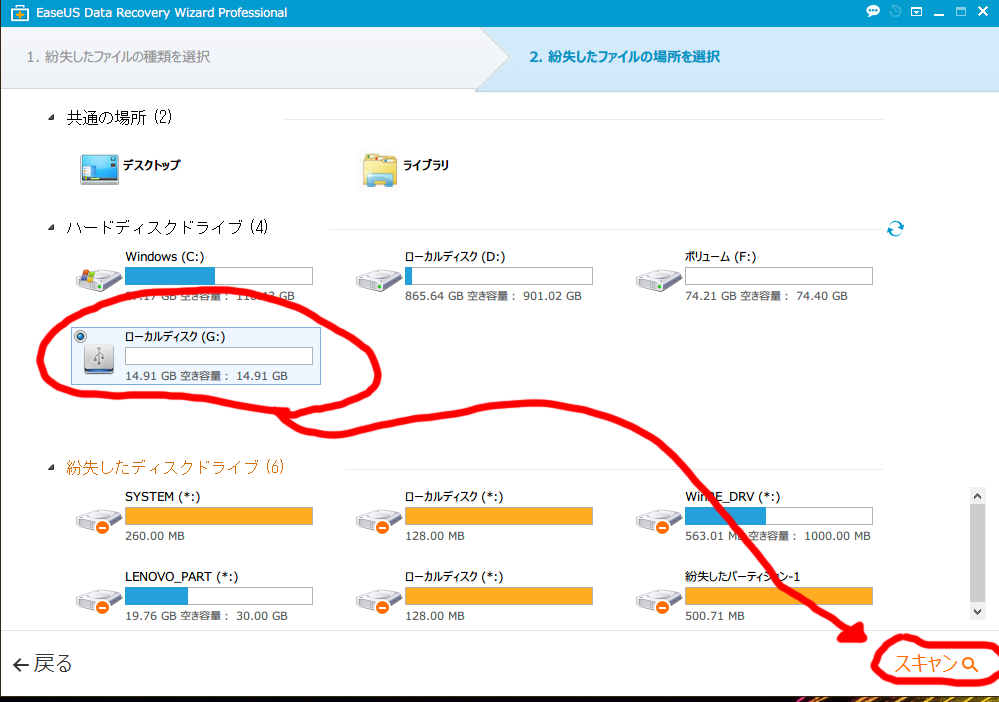Refresh the hard disk drive list
The width and height of the screenshot is (999, 702).
[x=895, y=229]
